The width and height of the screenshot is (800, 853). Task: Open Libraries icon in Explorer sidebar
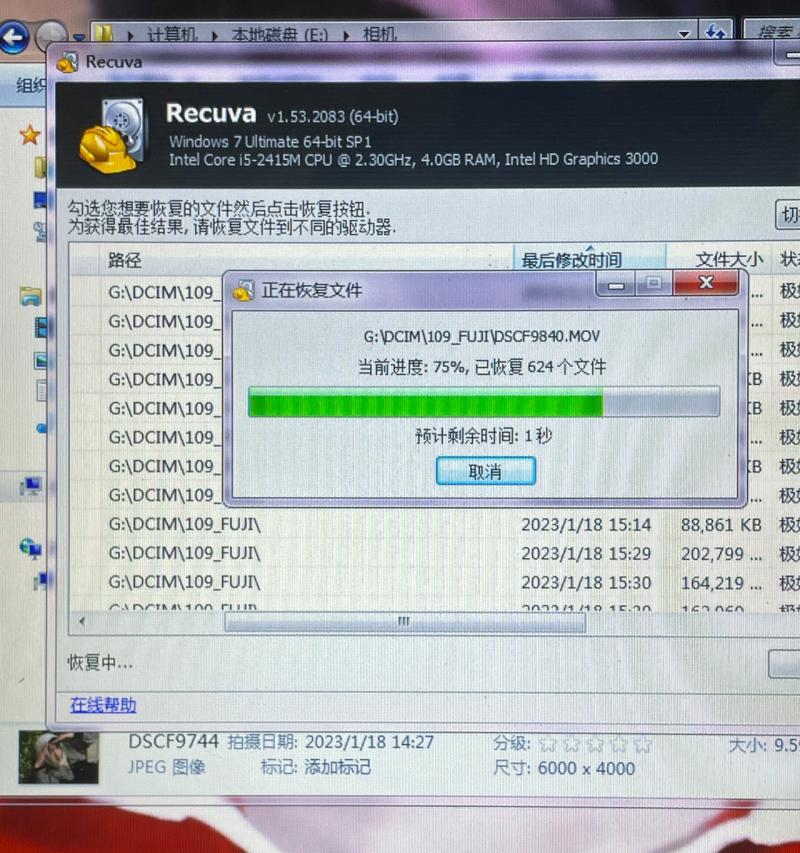pyautogui.click(x=30, y=296)
